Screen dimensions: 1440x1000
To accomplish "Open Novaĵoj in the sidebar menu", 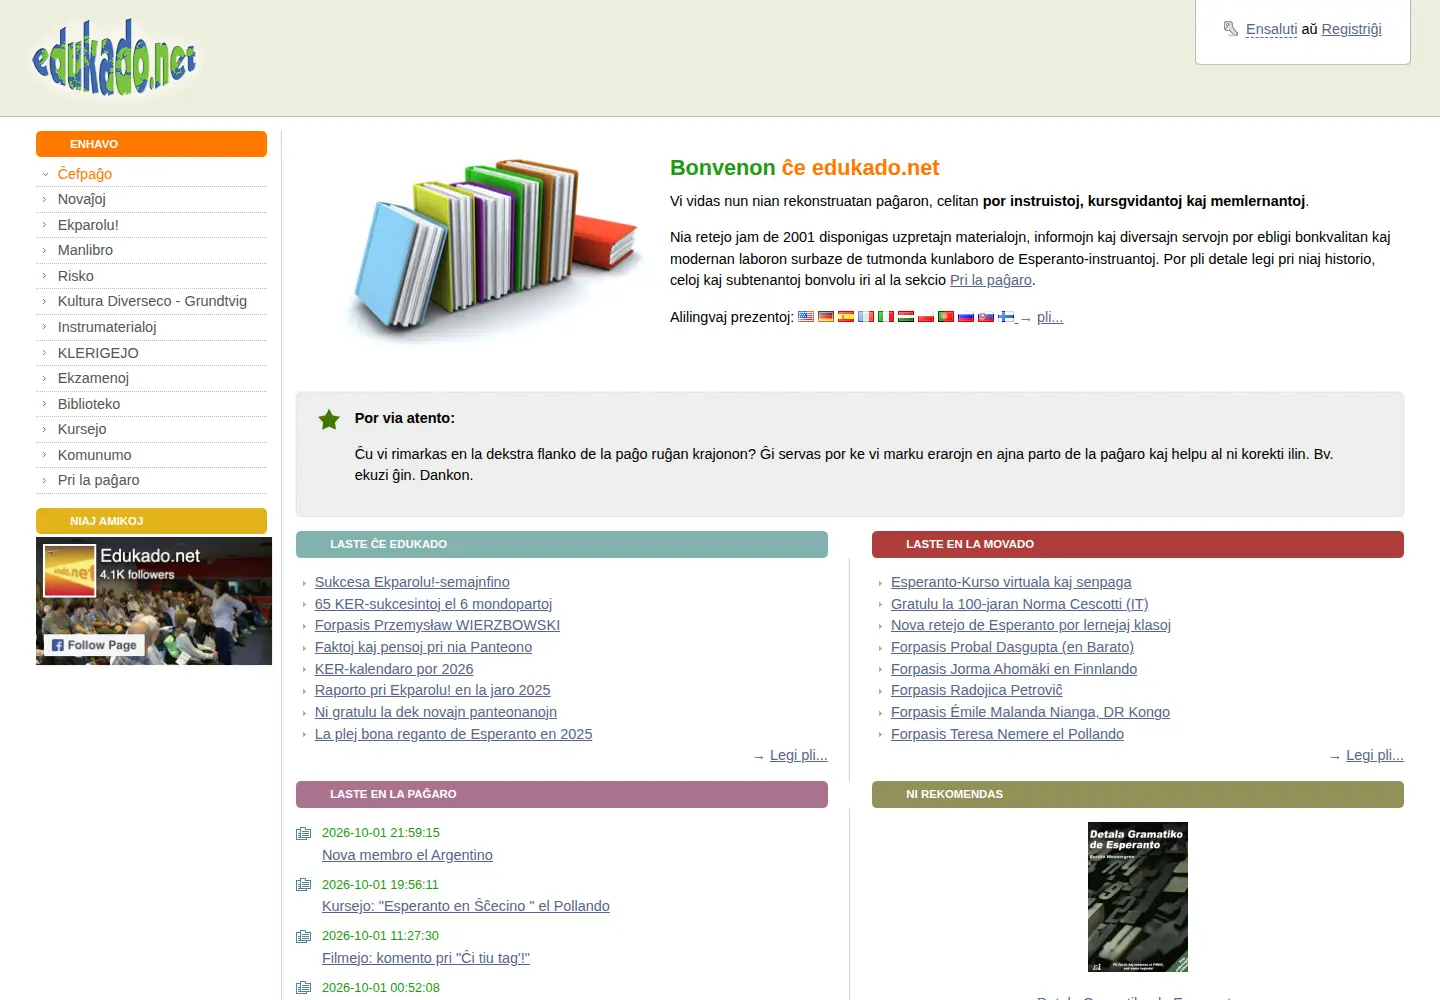I will click(82, 199).
